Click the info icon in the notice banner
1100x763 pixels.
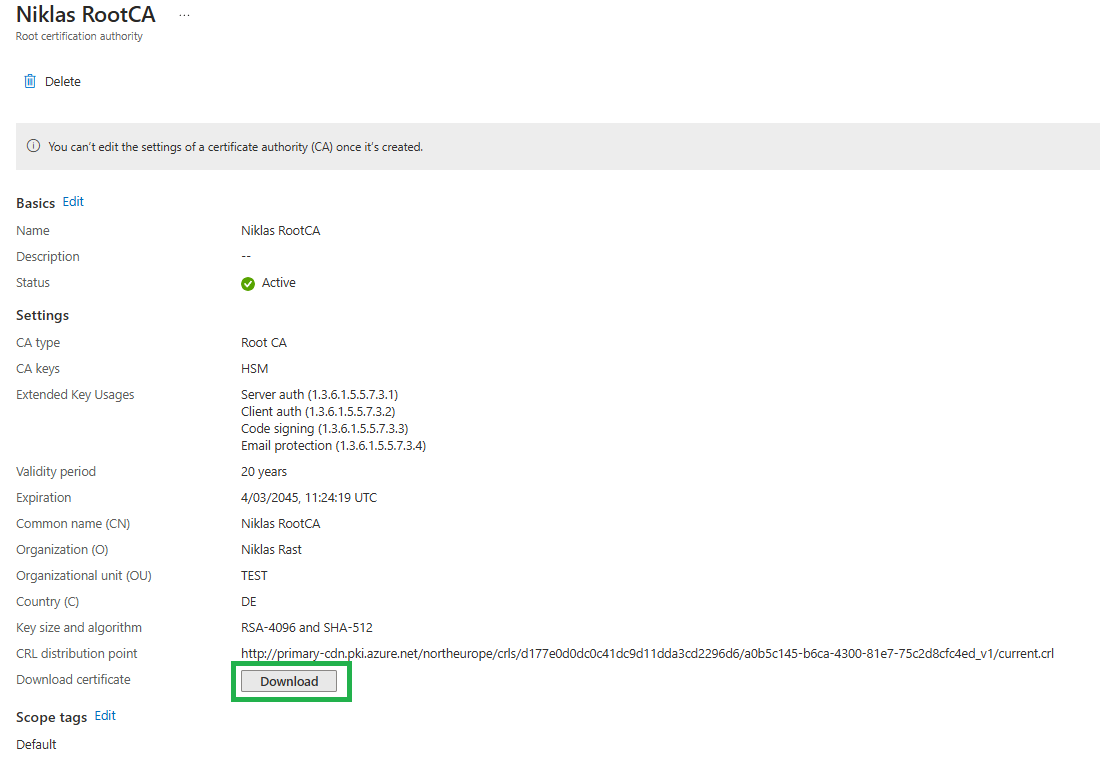click(34, 147)
